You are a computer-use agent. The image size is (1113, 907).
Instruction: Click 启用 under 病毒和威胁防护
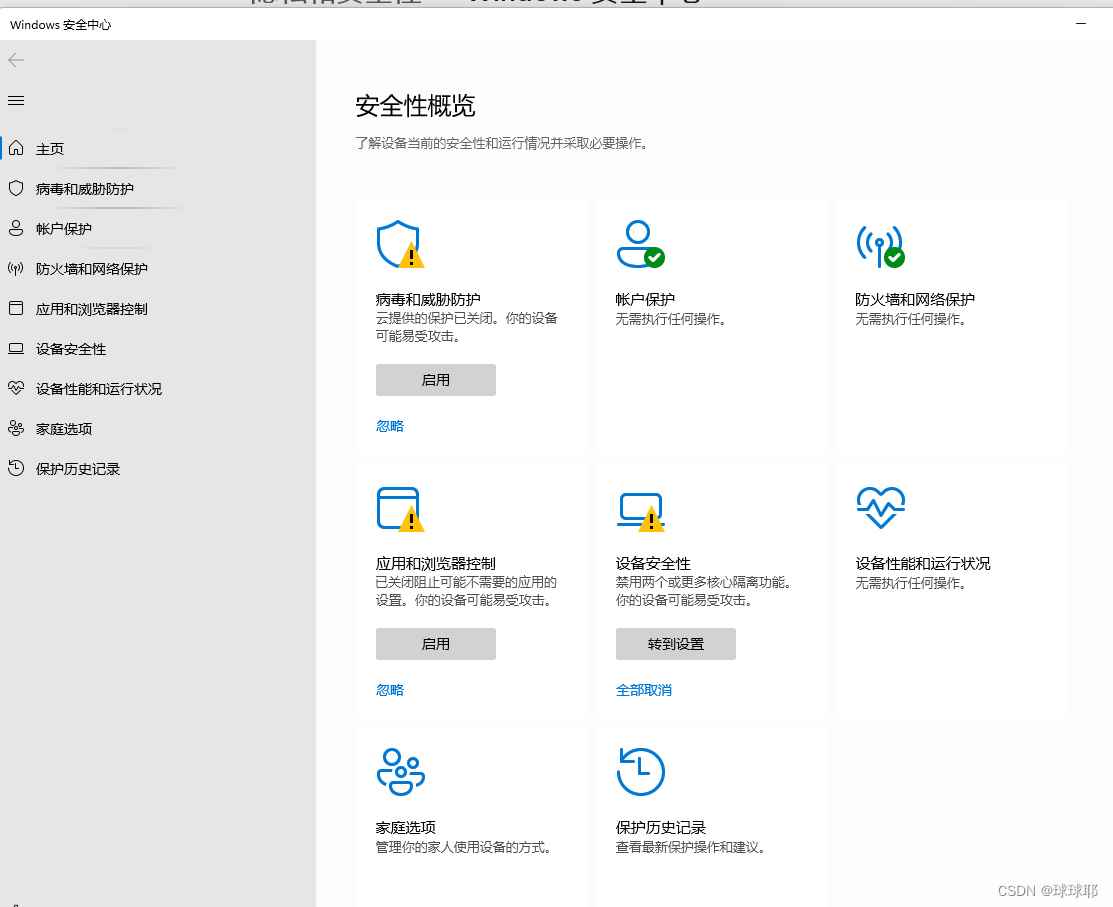point(435,379)
